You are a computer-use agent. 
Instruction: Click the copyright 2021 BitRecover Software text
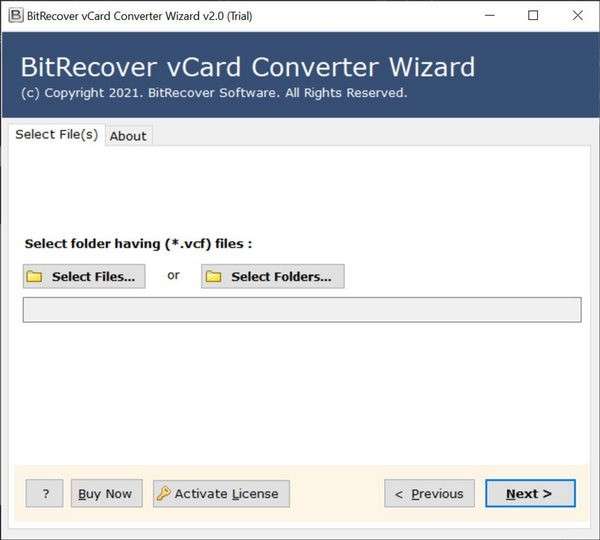click(x=214, y=93)
